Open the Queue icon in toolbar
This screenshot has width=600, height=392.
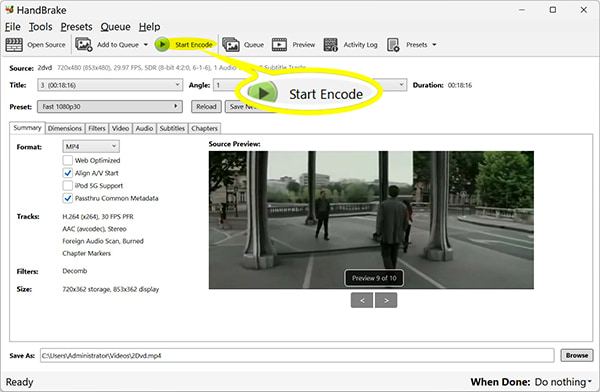click(231, 45)
